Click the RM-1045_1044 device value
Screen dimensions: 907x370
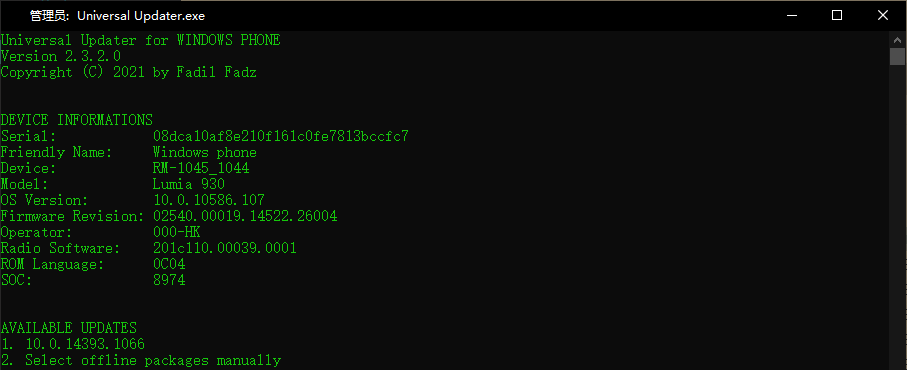[x=201, y=168]
